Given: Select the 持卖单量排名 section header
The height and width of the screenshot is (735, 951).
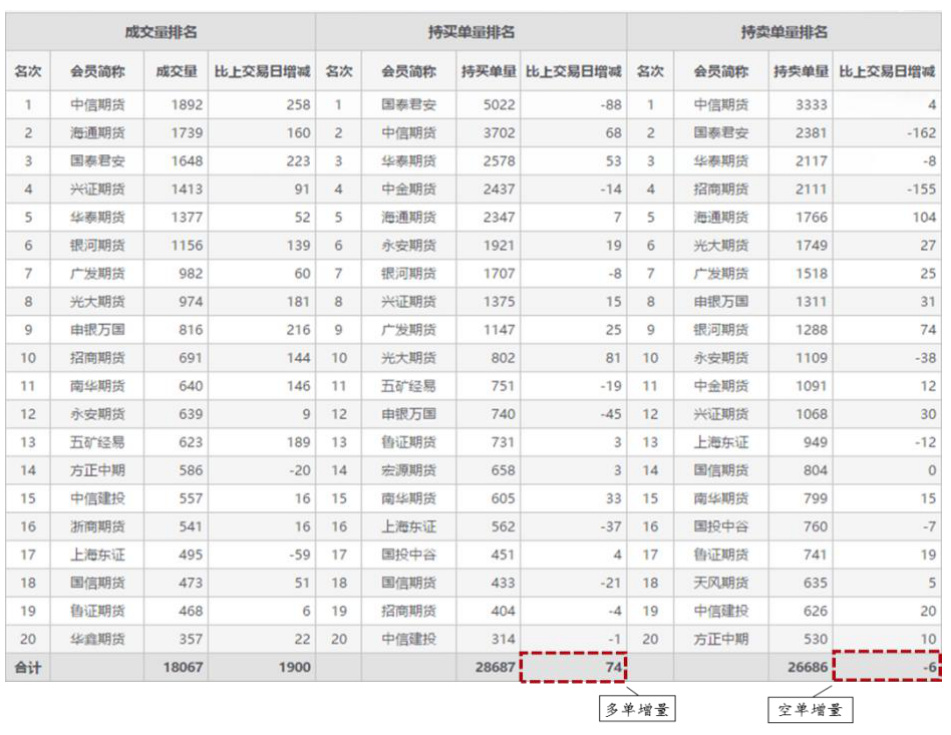Looking at the screenshot, I should coord(784,32).
